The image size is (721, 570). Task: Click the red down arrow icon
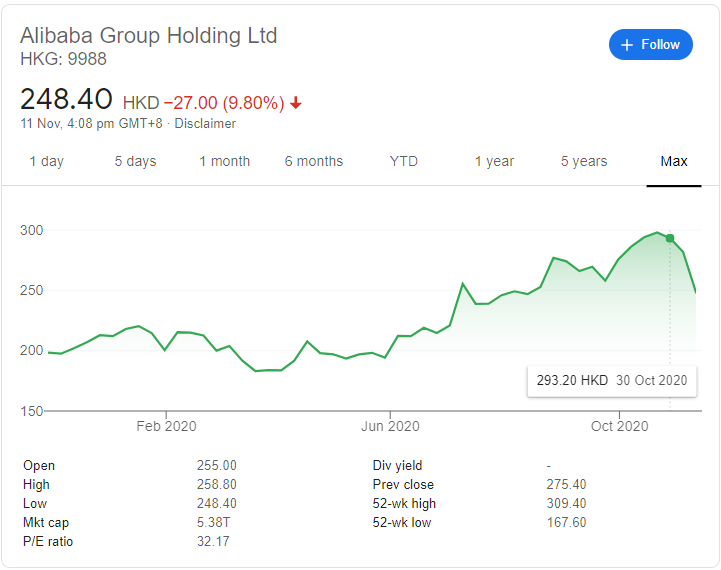point(296,103)
